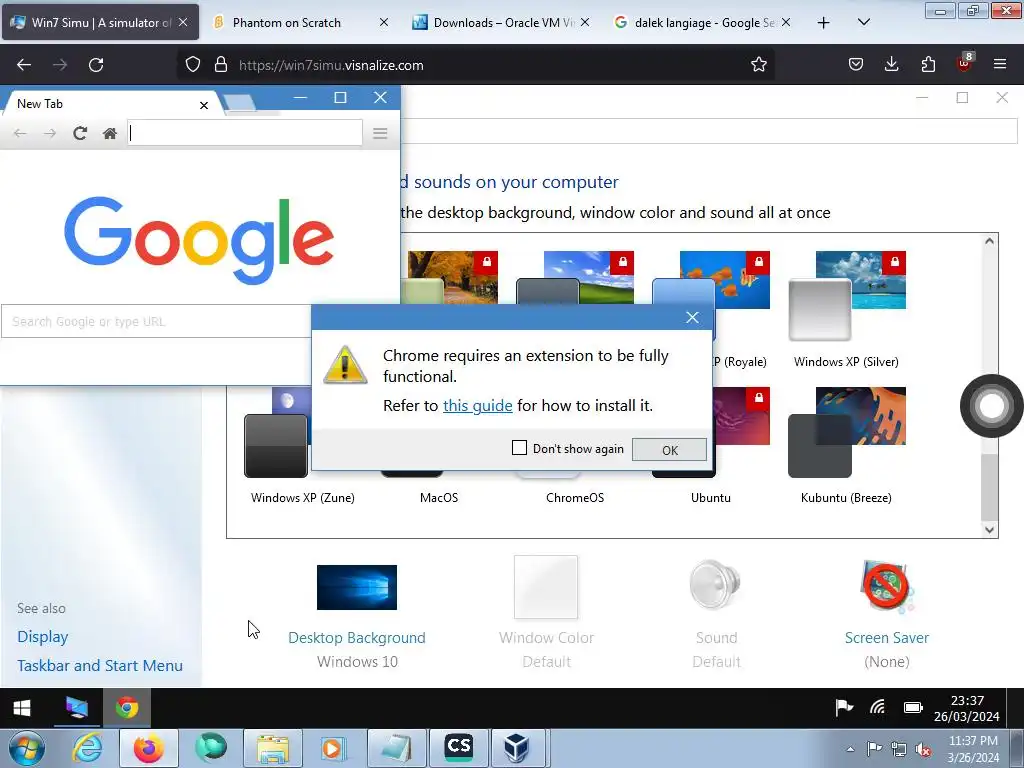
Task: Choose the MacOS theme label
Action: click(x=439, y=498)
